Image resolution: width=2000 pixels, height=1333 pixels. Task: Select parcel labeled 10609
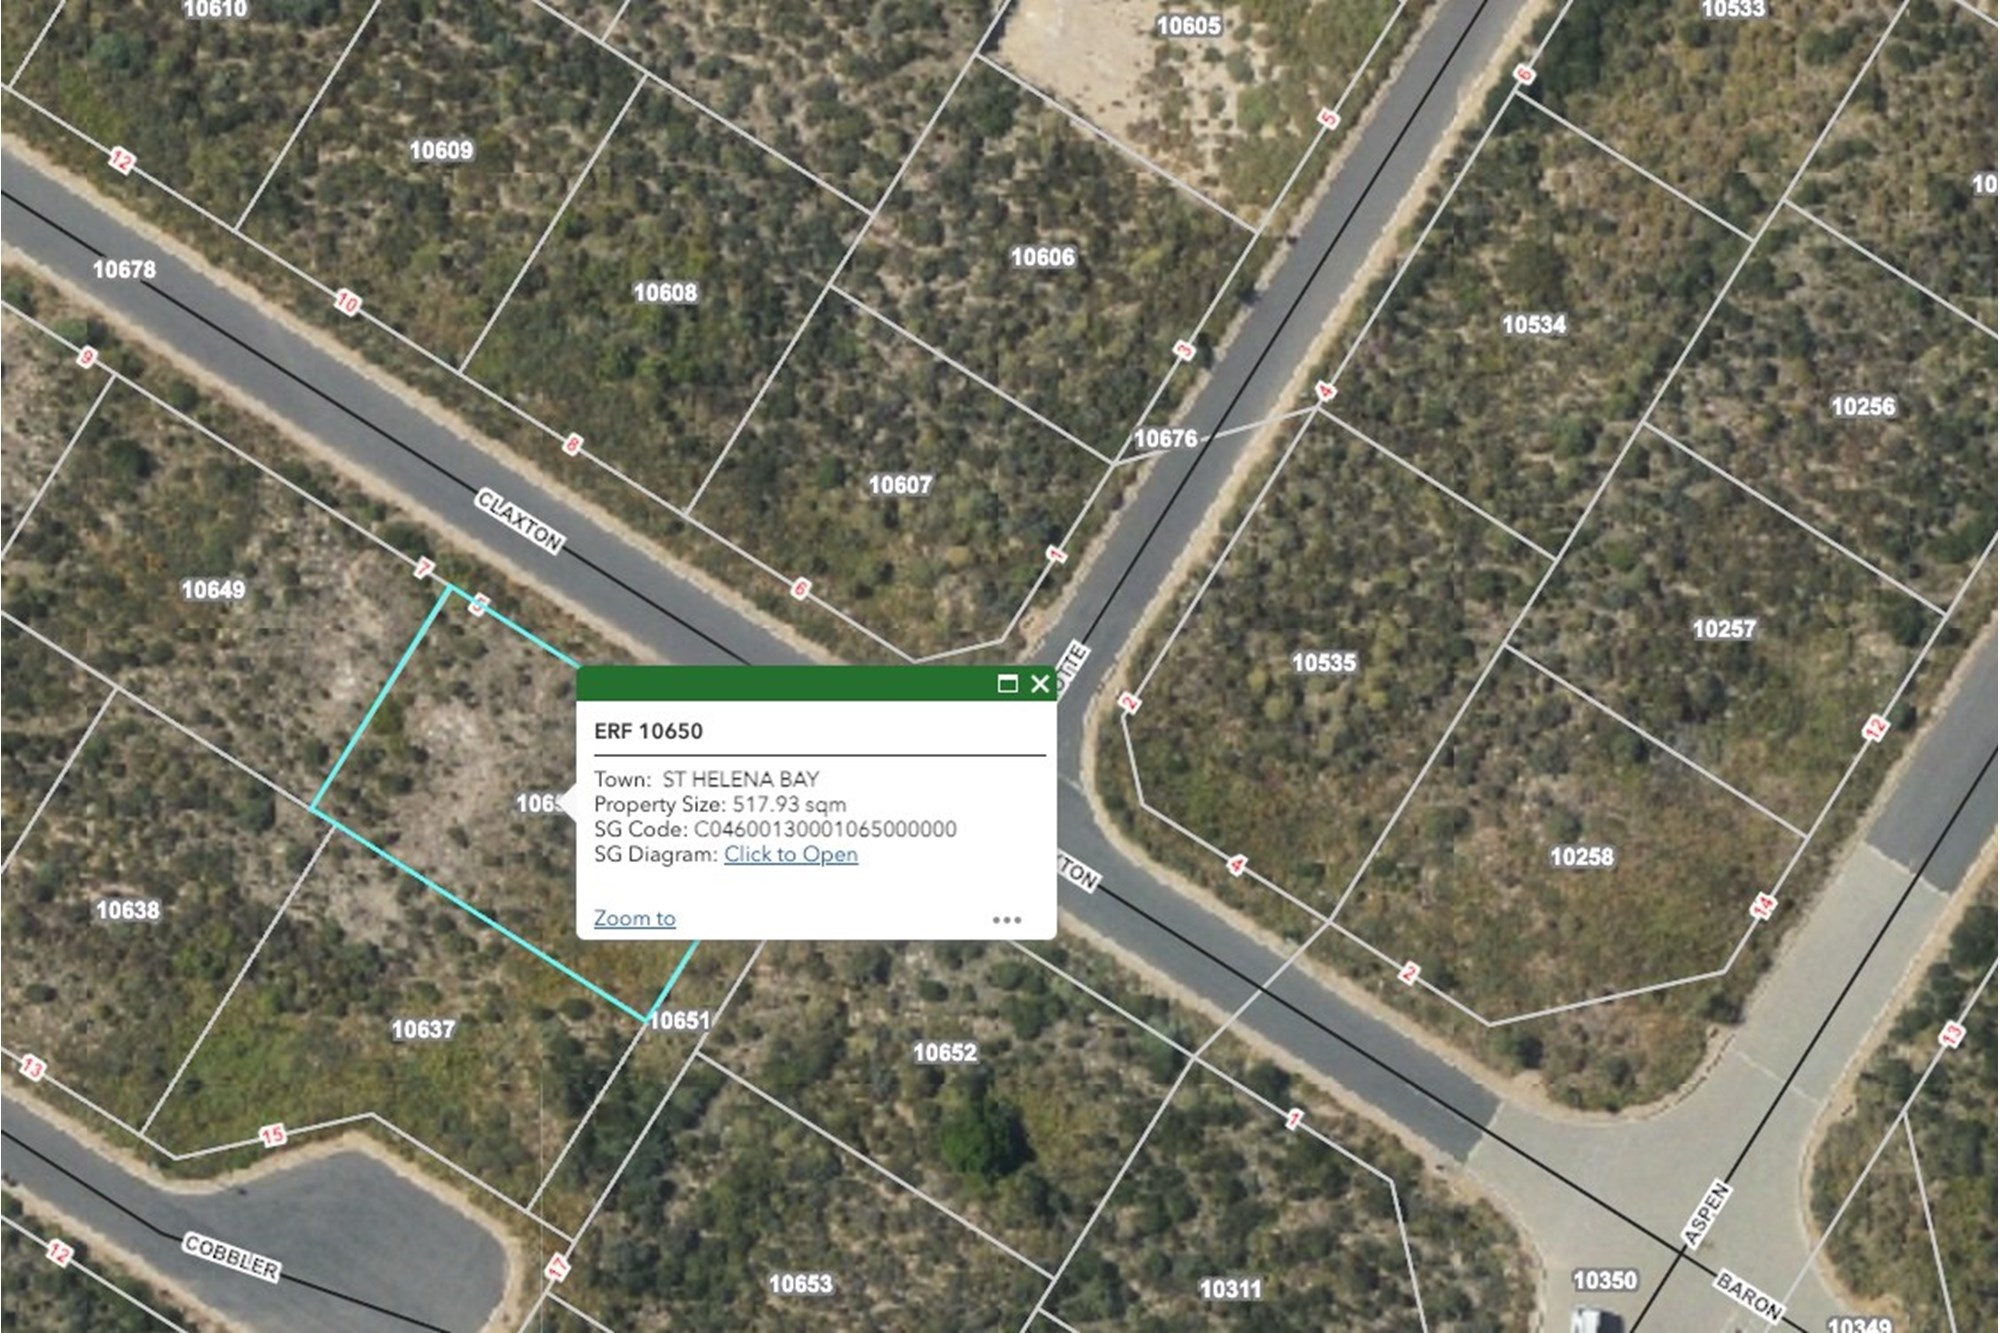tap(442, 150)
